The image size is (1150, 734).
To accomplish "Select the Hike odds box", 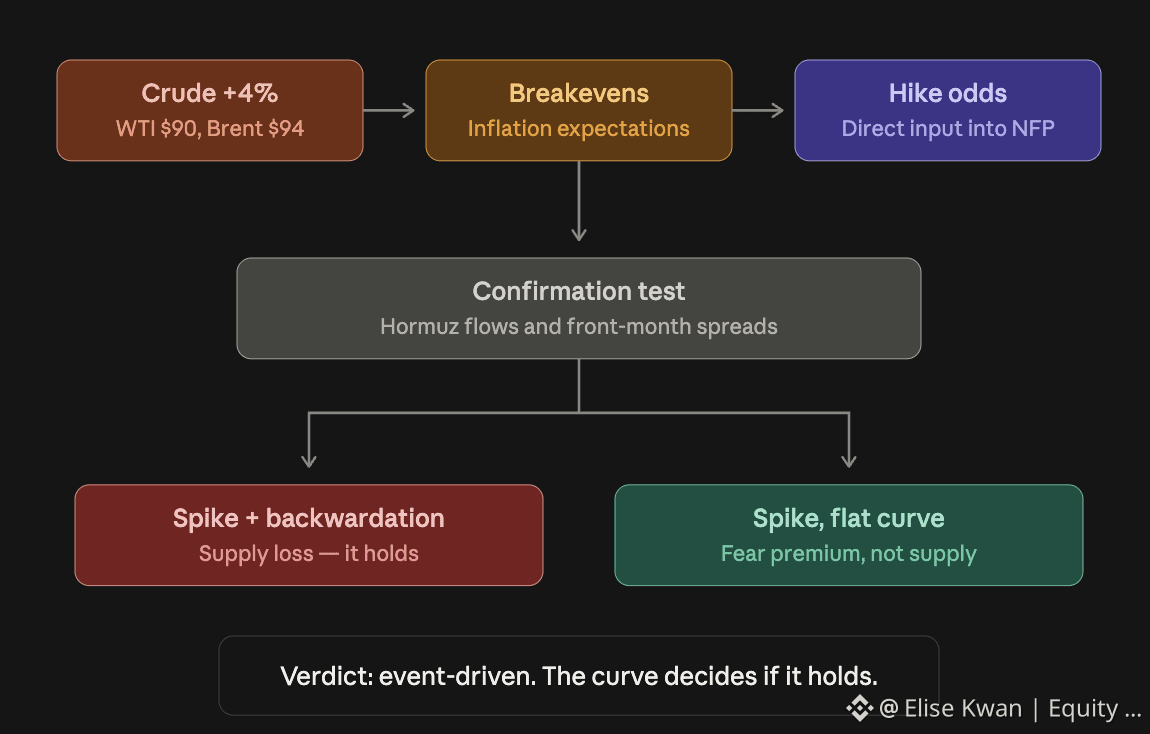I will (x=948, y=111).
